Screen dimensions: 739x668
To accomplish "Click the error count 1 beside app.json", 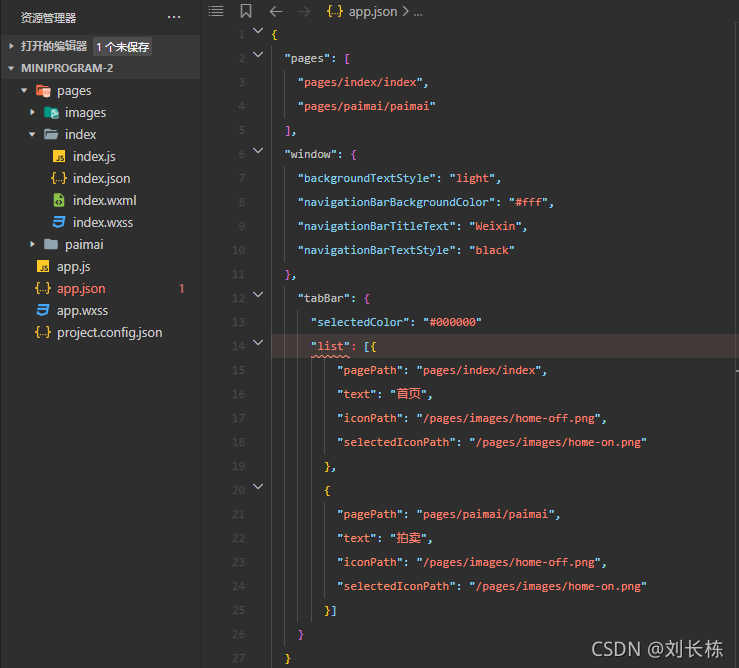I will click(x=181, y=289).
